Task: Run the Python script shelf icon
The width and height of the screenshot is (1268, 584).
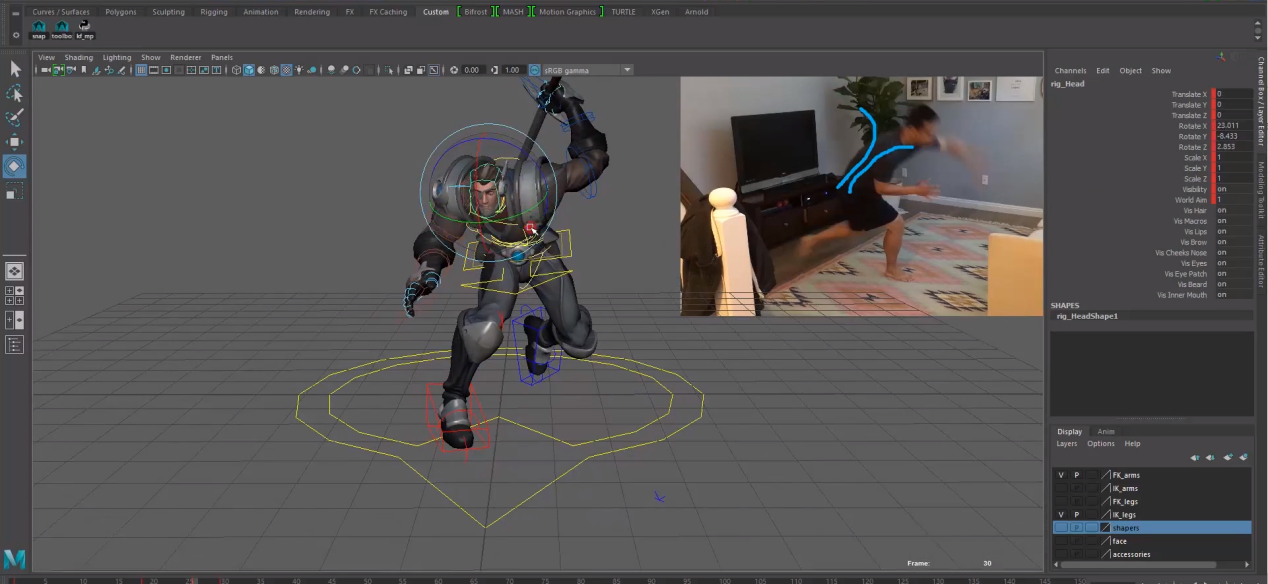Action: (x=85, y=29)
